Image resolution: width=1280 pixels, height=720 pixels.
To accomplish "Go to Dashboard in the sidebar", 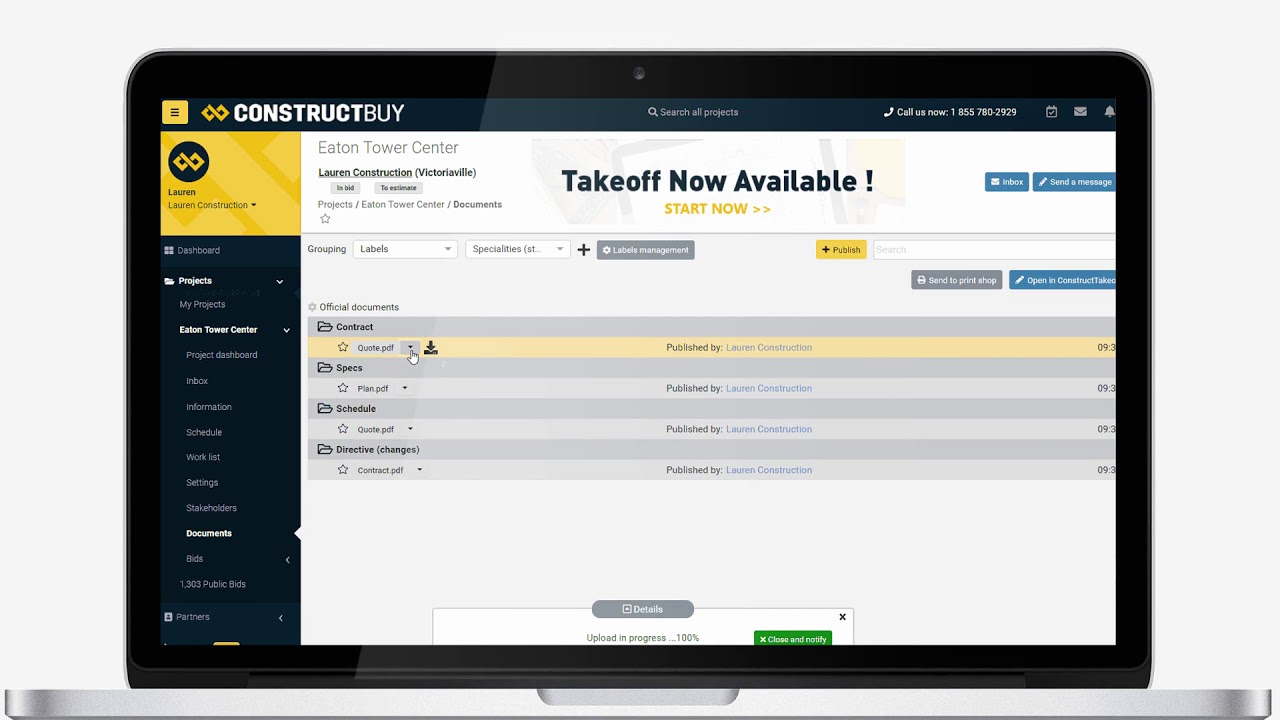I will [192, 250].
